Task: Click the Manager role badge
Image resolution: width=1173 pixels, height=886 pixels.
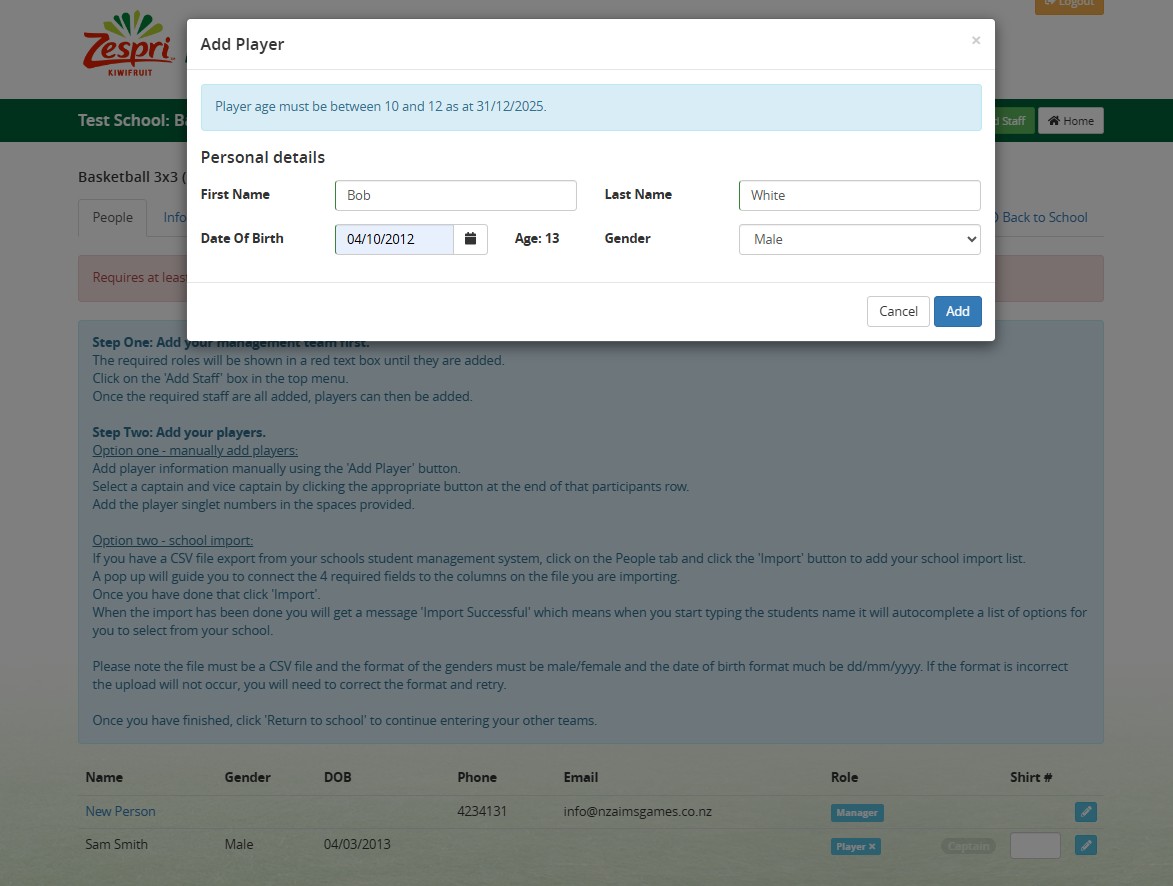Action: coord(857,813)
